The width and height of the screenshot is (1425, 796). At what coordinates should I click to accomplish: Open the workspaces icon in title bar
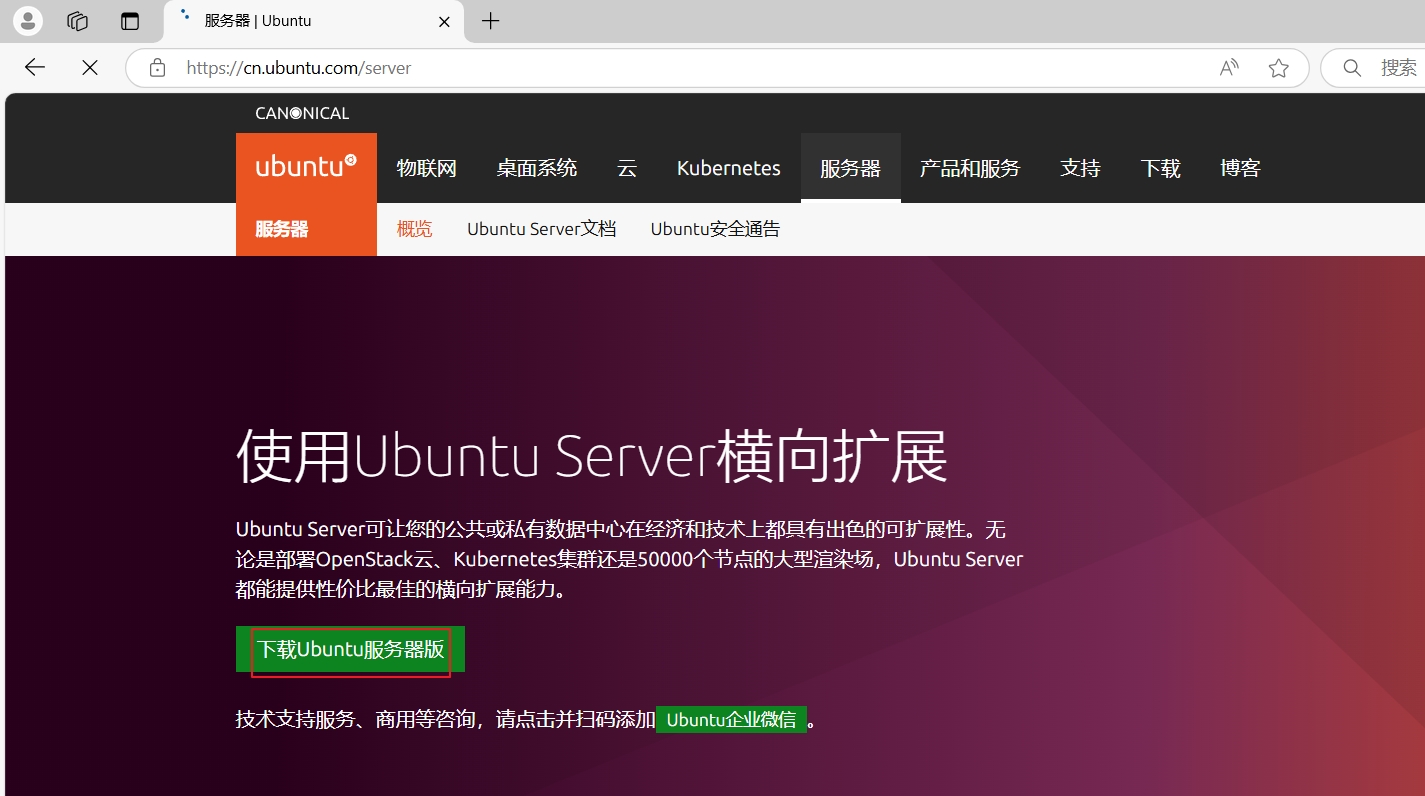(x=78, y=21)
